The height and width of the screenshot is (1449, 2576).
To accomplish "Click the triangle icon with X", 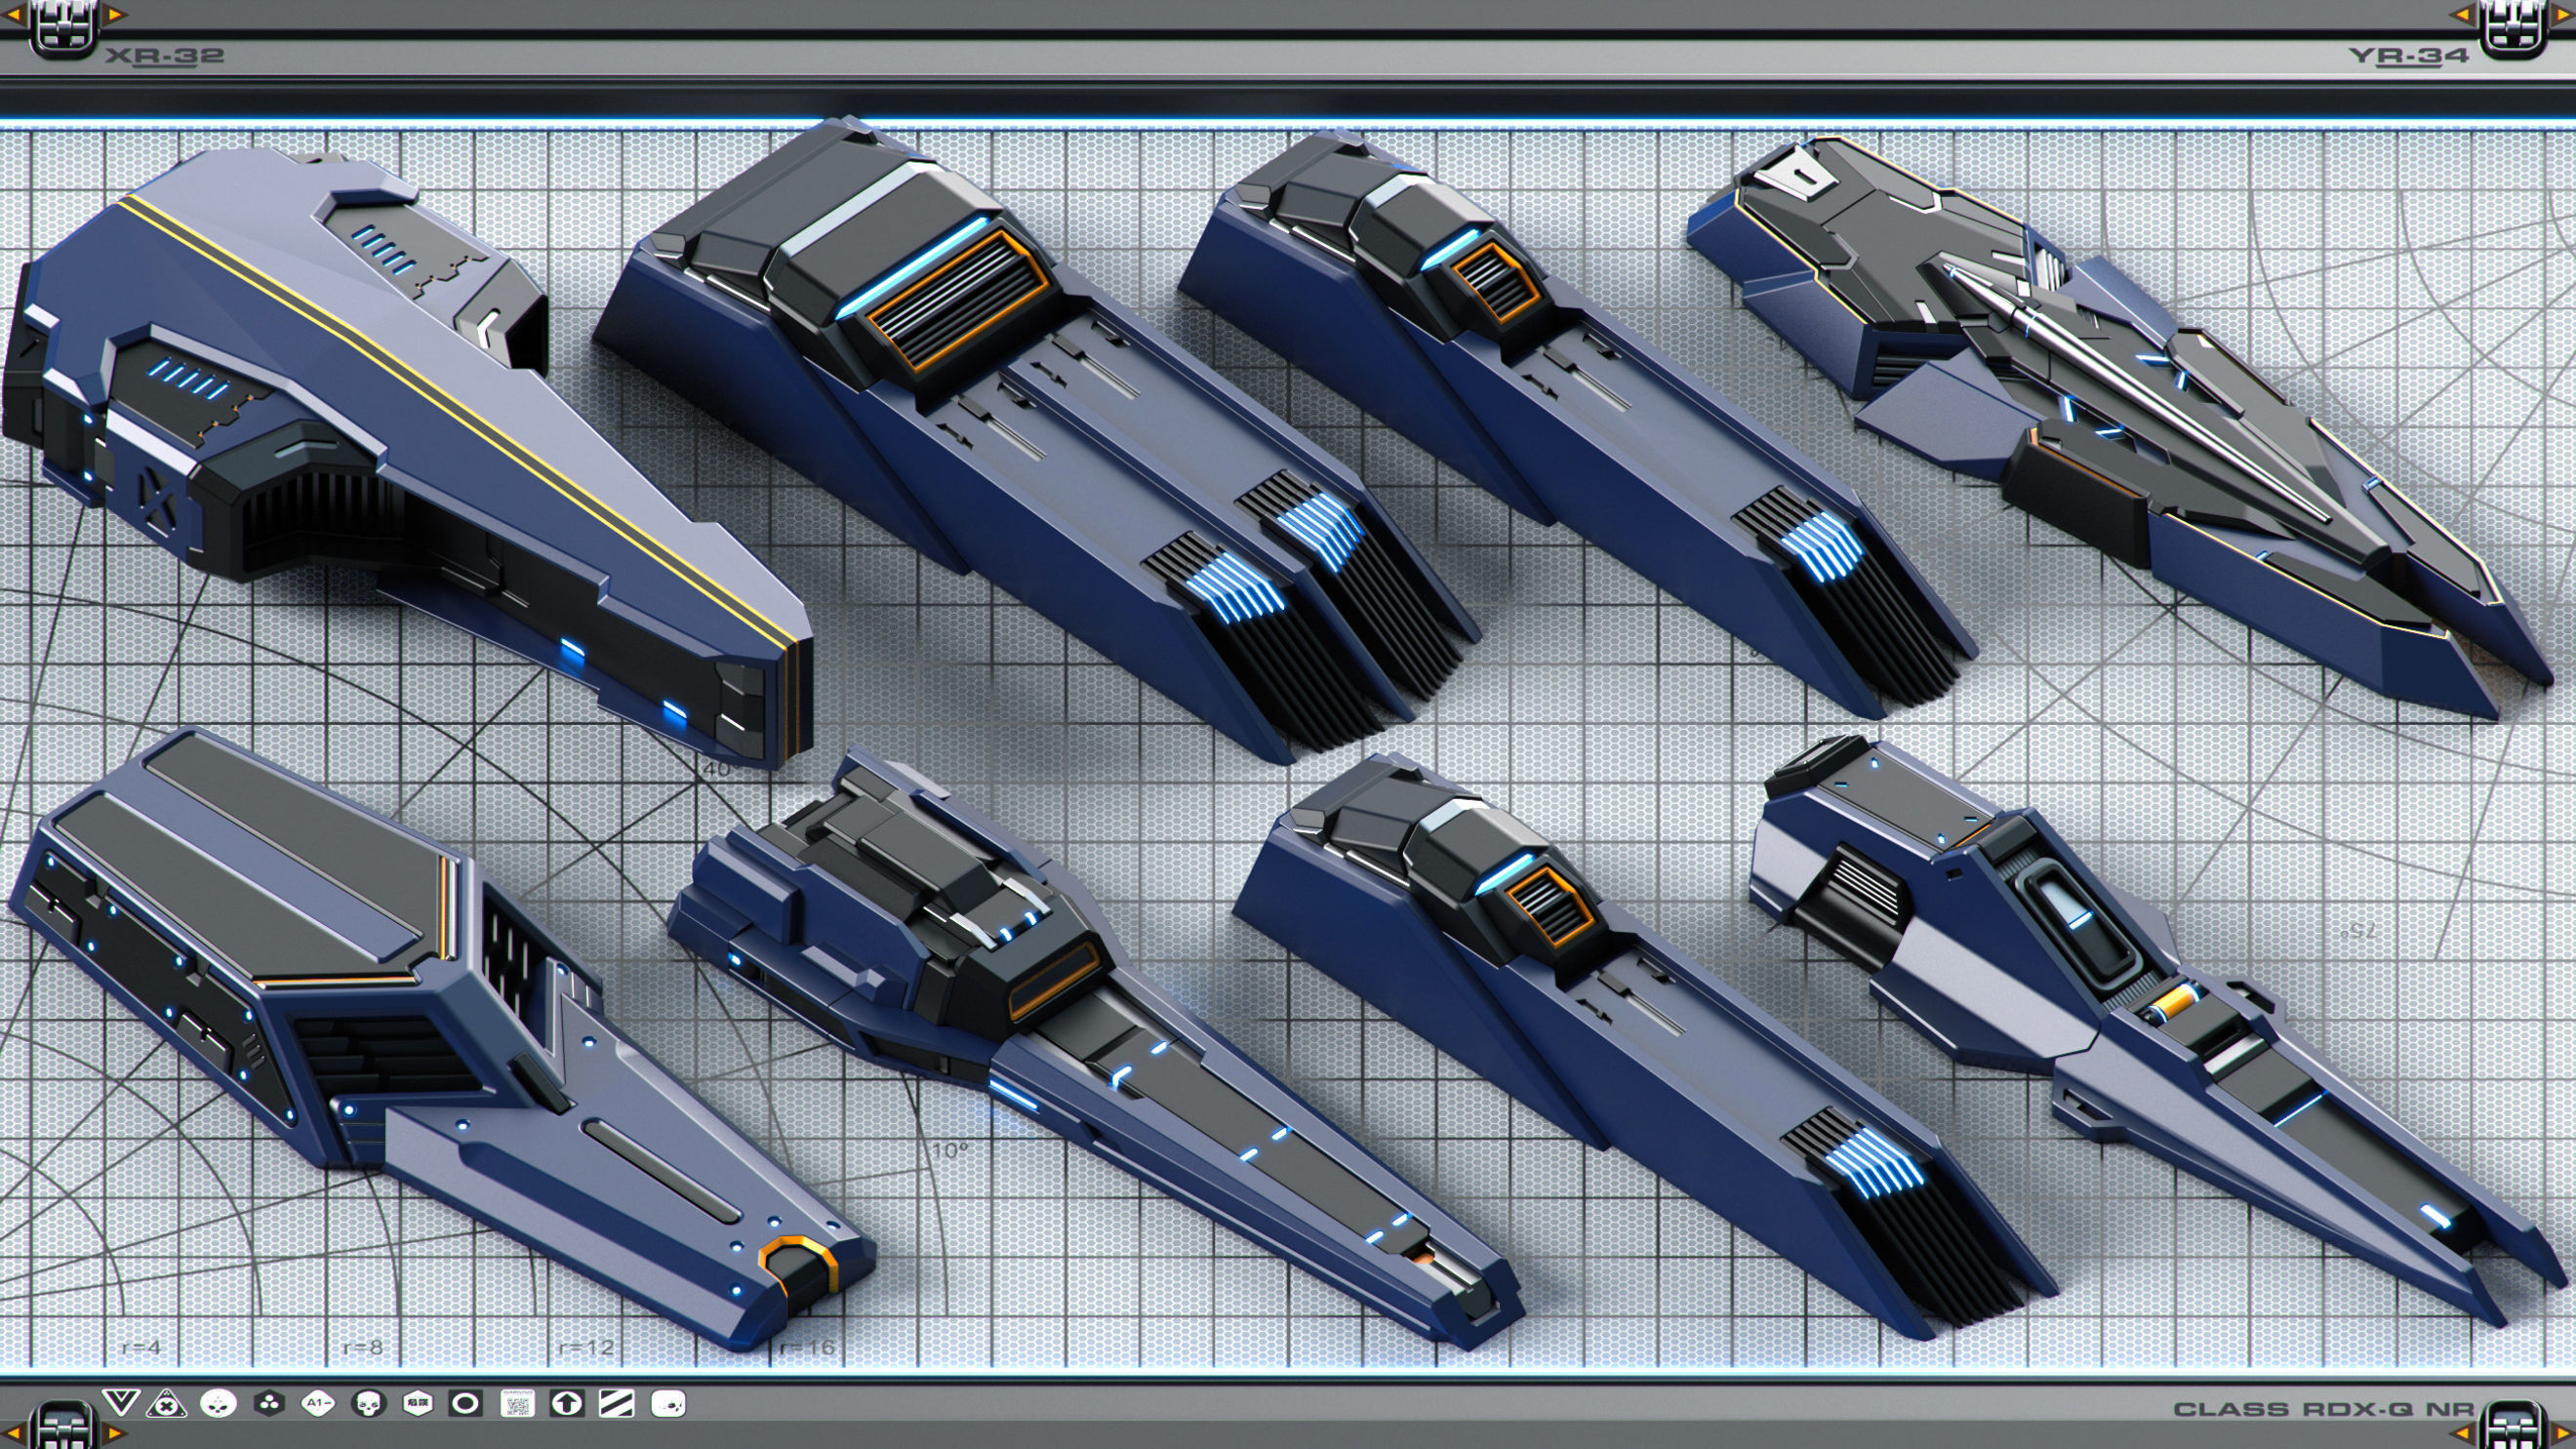I will [167, 1405].
